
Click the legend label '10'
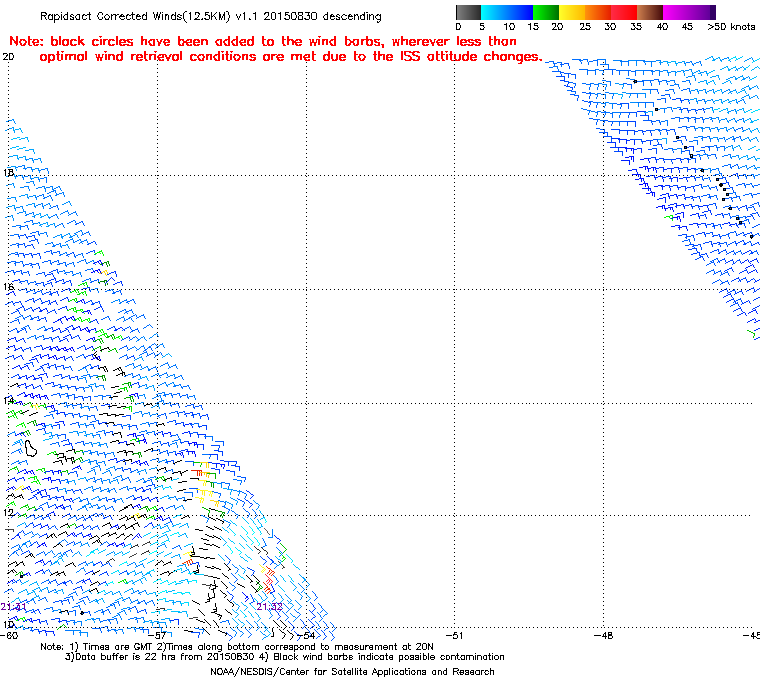click(508, 27)
